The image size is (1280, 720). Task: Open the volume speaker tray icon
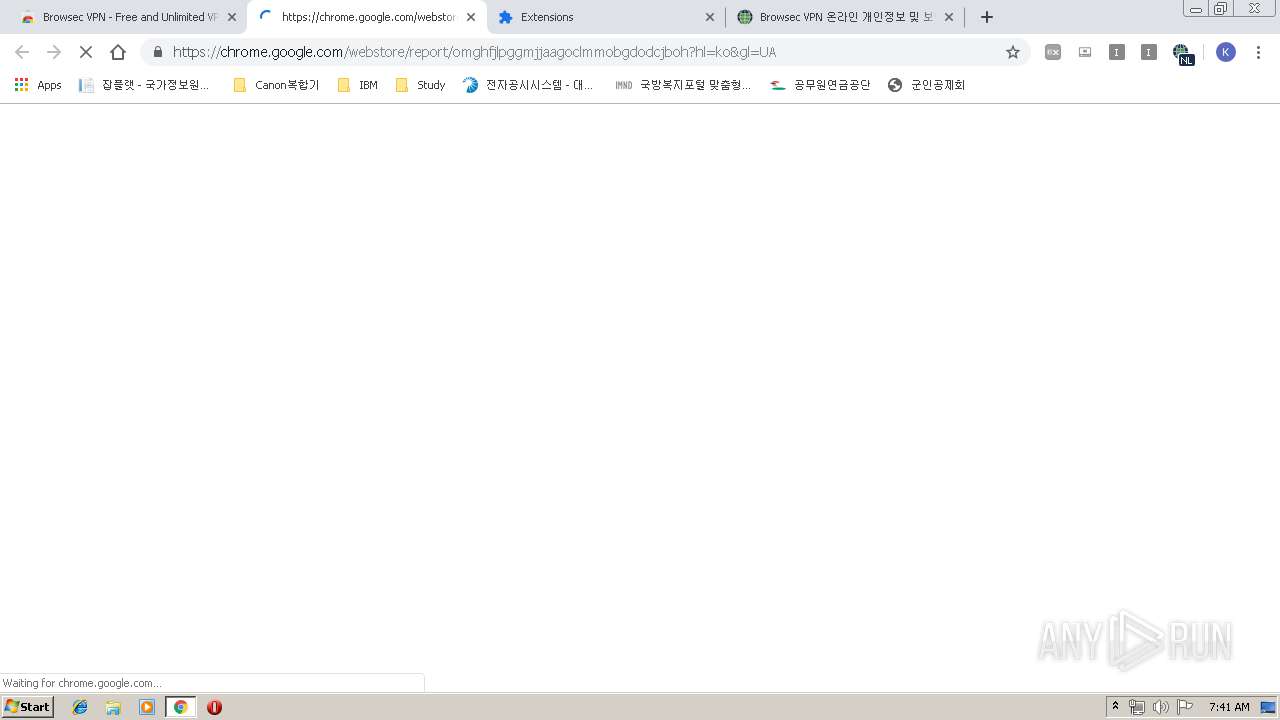pyautogui.click(x=1160, y=707)
